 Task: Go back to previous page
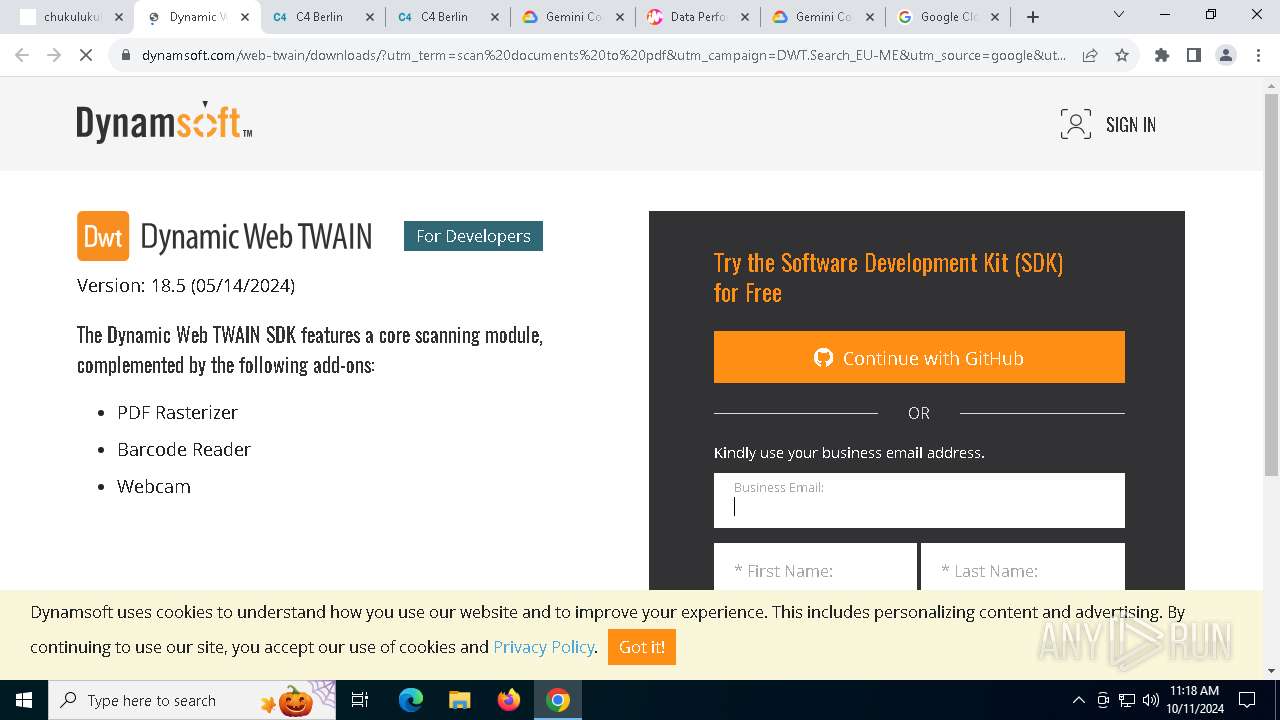pos(22,55)
